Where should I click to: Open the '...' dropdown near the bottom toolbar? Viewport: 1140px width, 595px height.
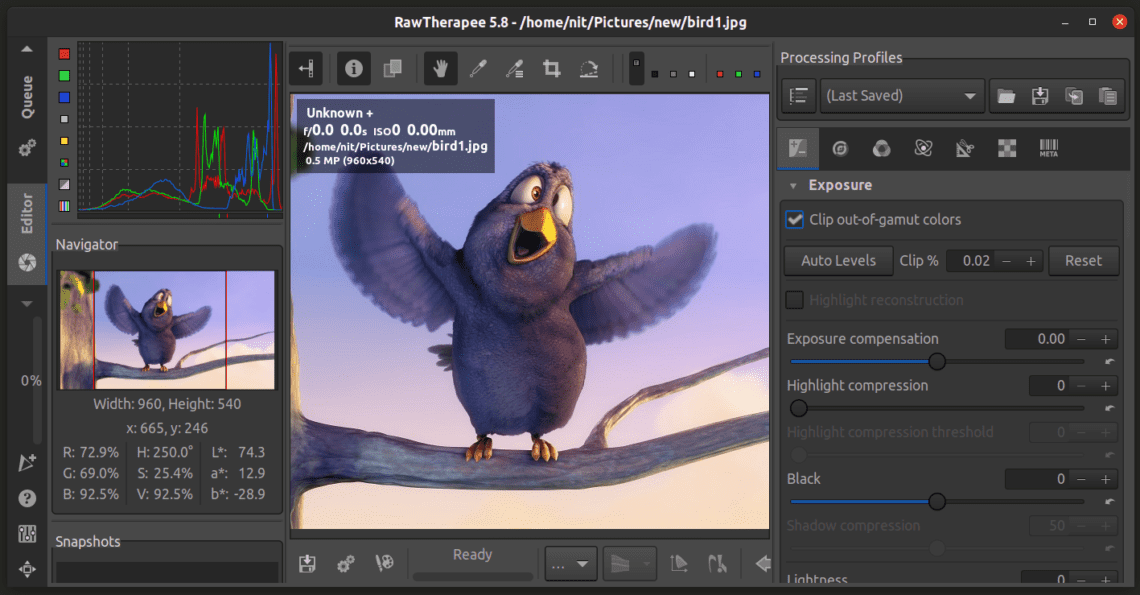(570, 563)
